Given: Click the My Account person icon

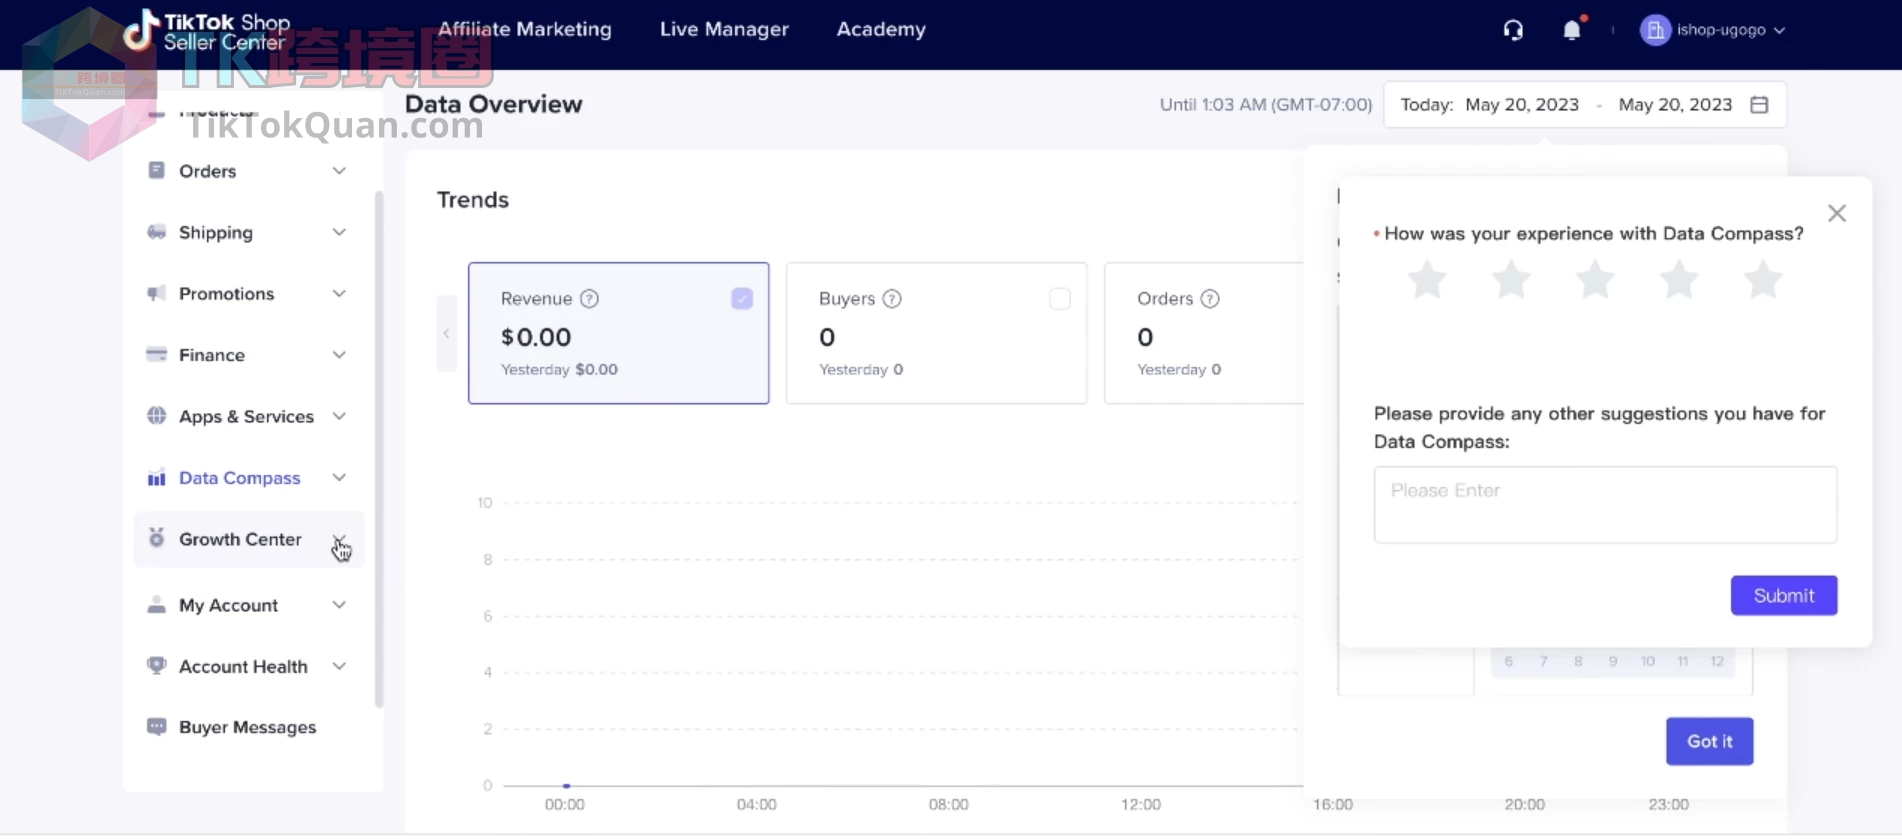Looking at the screenshot, I should [156, 604].
